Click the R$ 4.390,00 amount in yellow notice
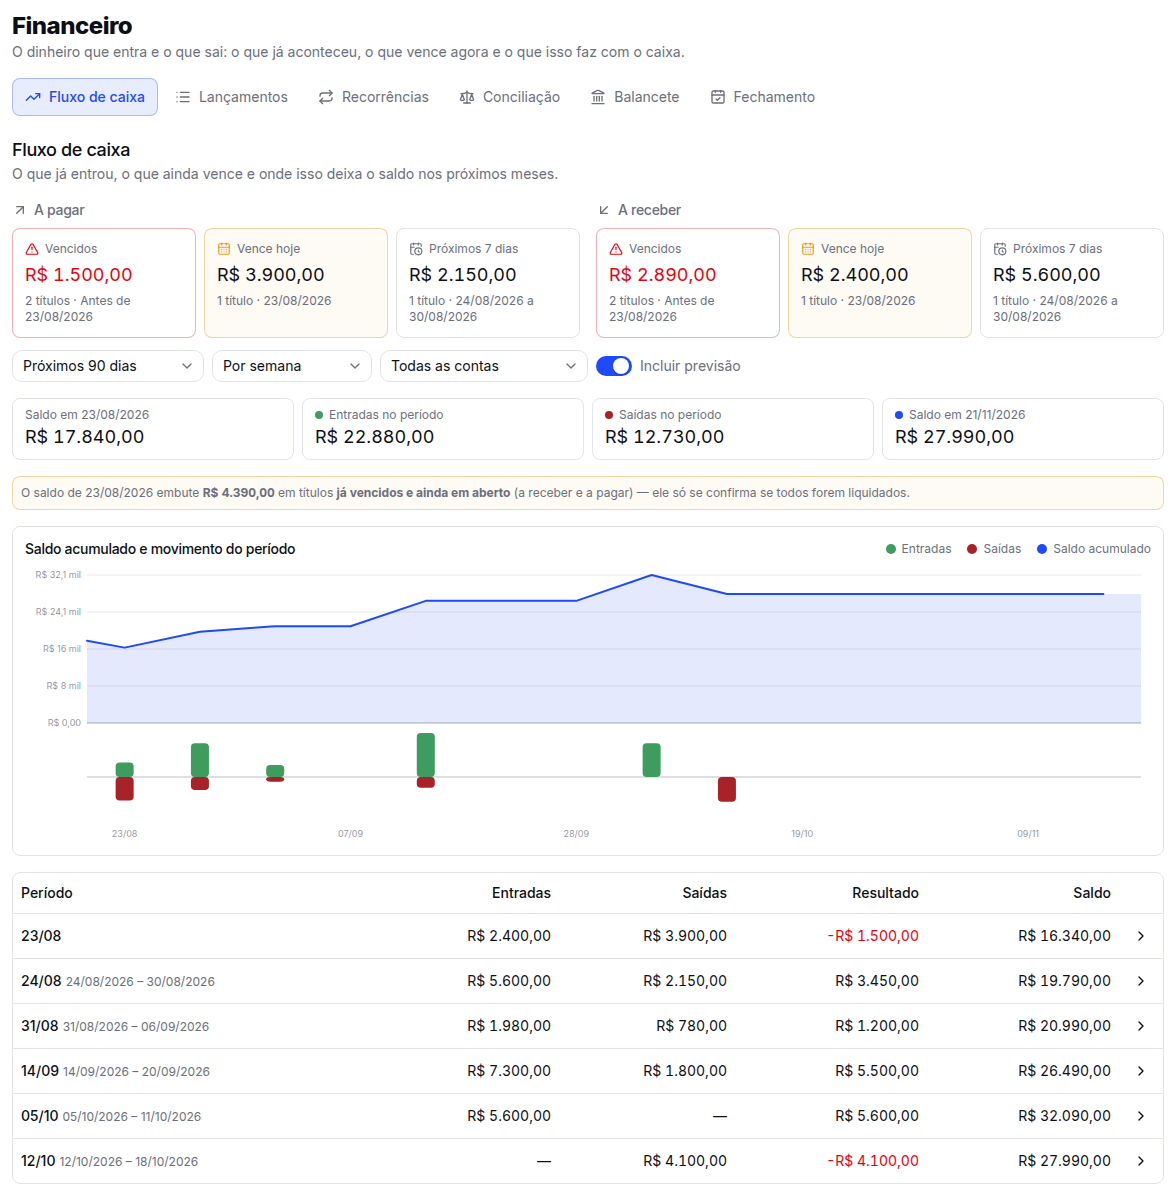This screenshot has width=1174, height=1192. tap(239, 493)
